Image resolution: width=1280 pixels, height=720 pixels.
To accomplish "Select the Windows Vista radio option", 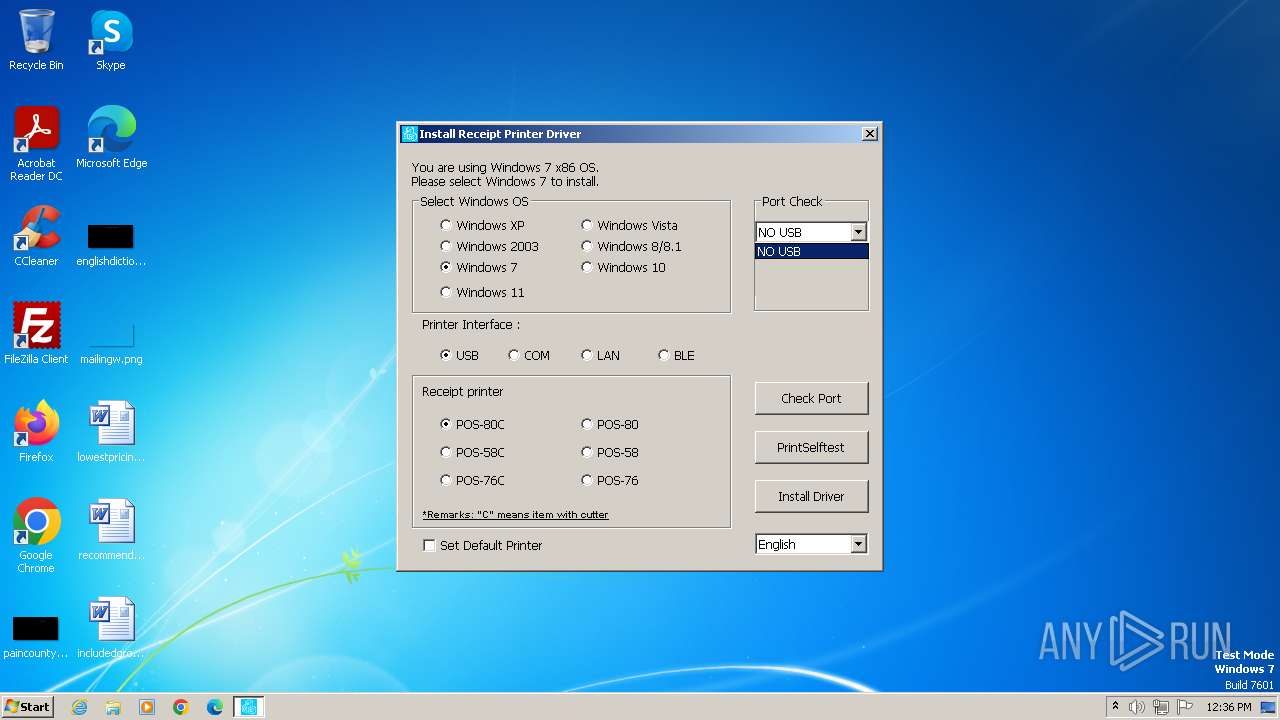I will [629, 225].
